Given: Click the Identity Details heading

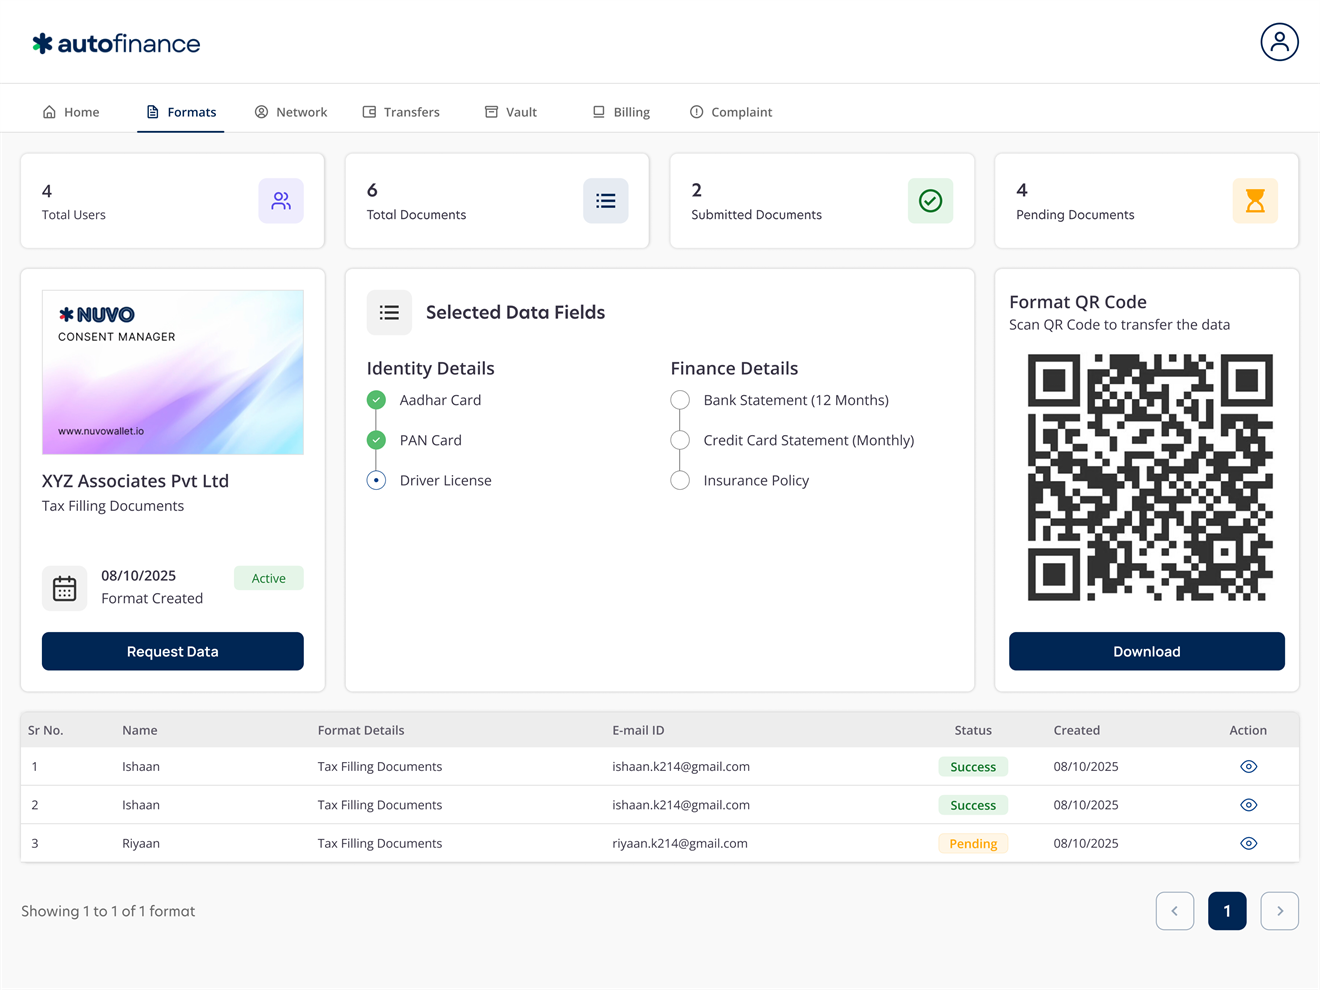Looking at the screenshot, I should click(431, 368).
